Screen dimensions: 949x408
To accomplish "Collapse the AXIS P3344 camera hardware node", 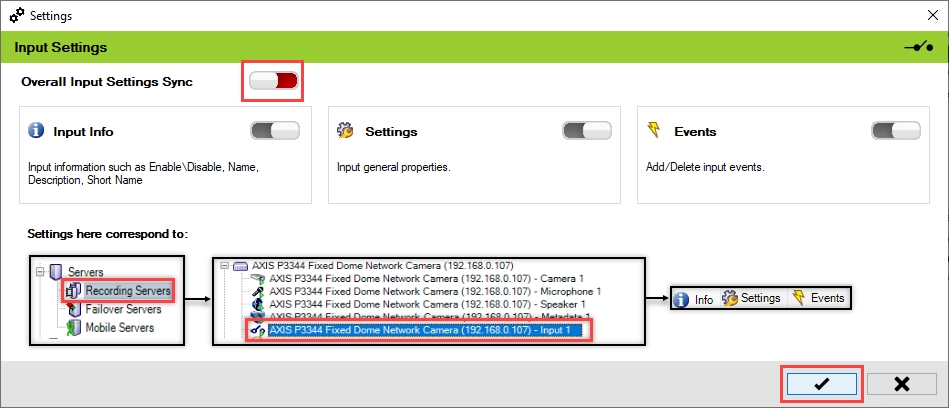I will (x=225, y=265).
